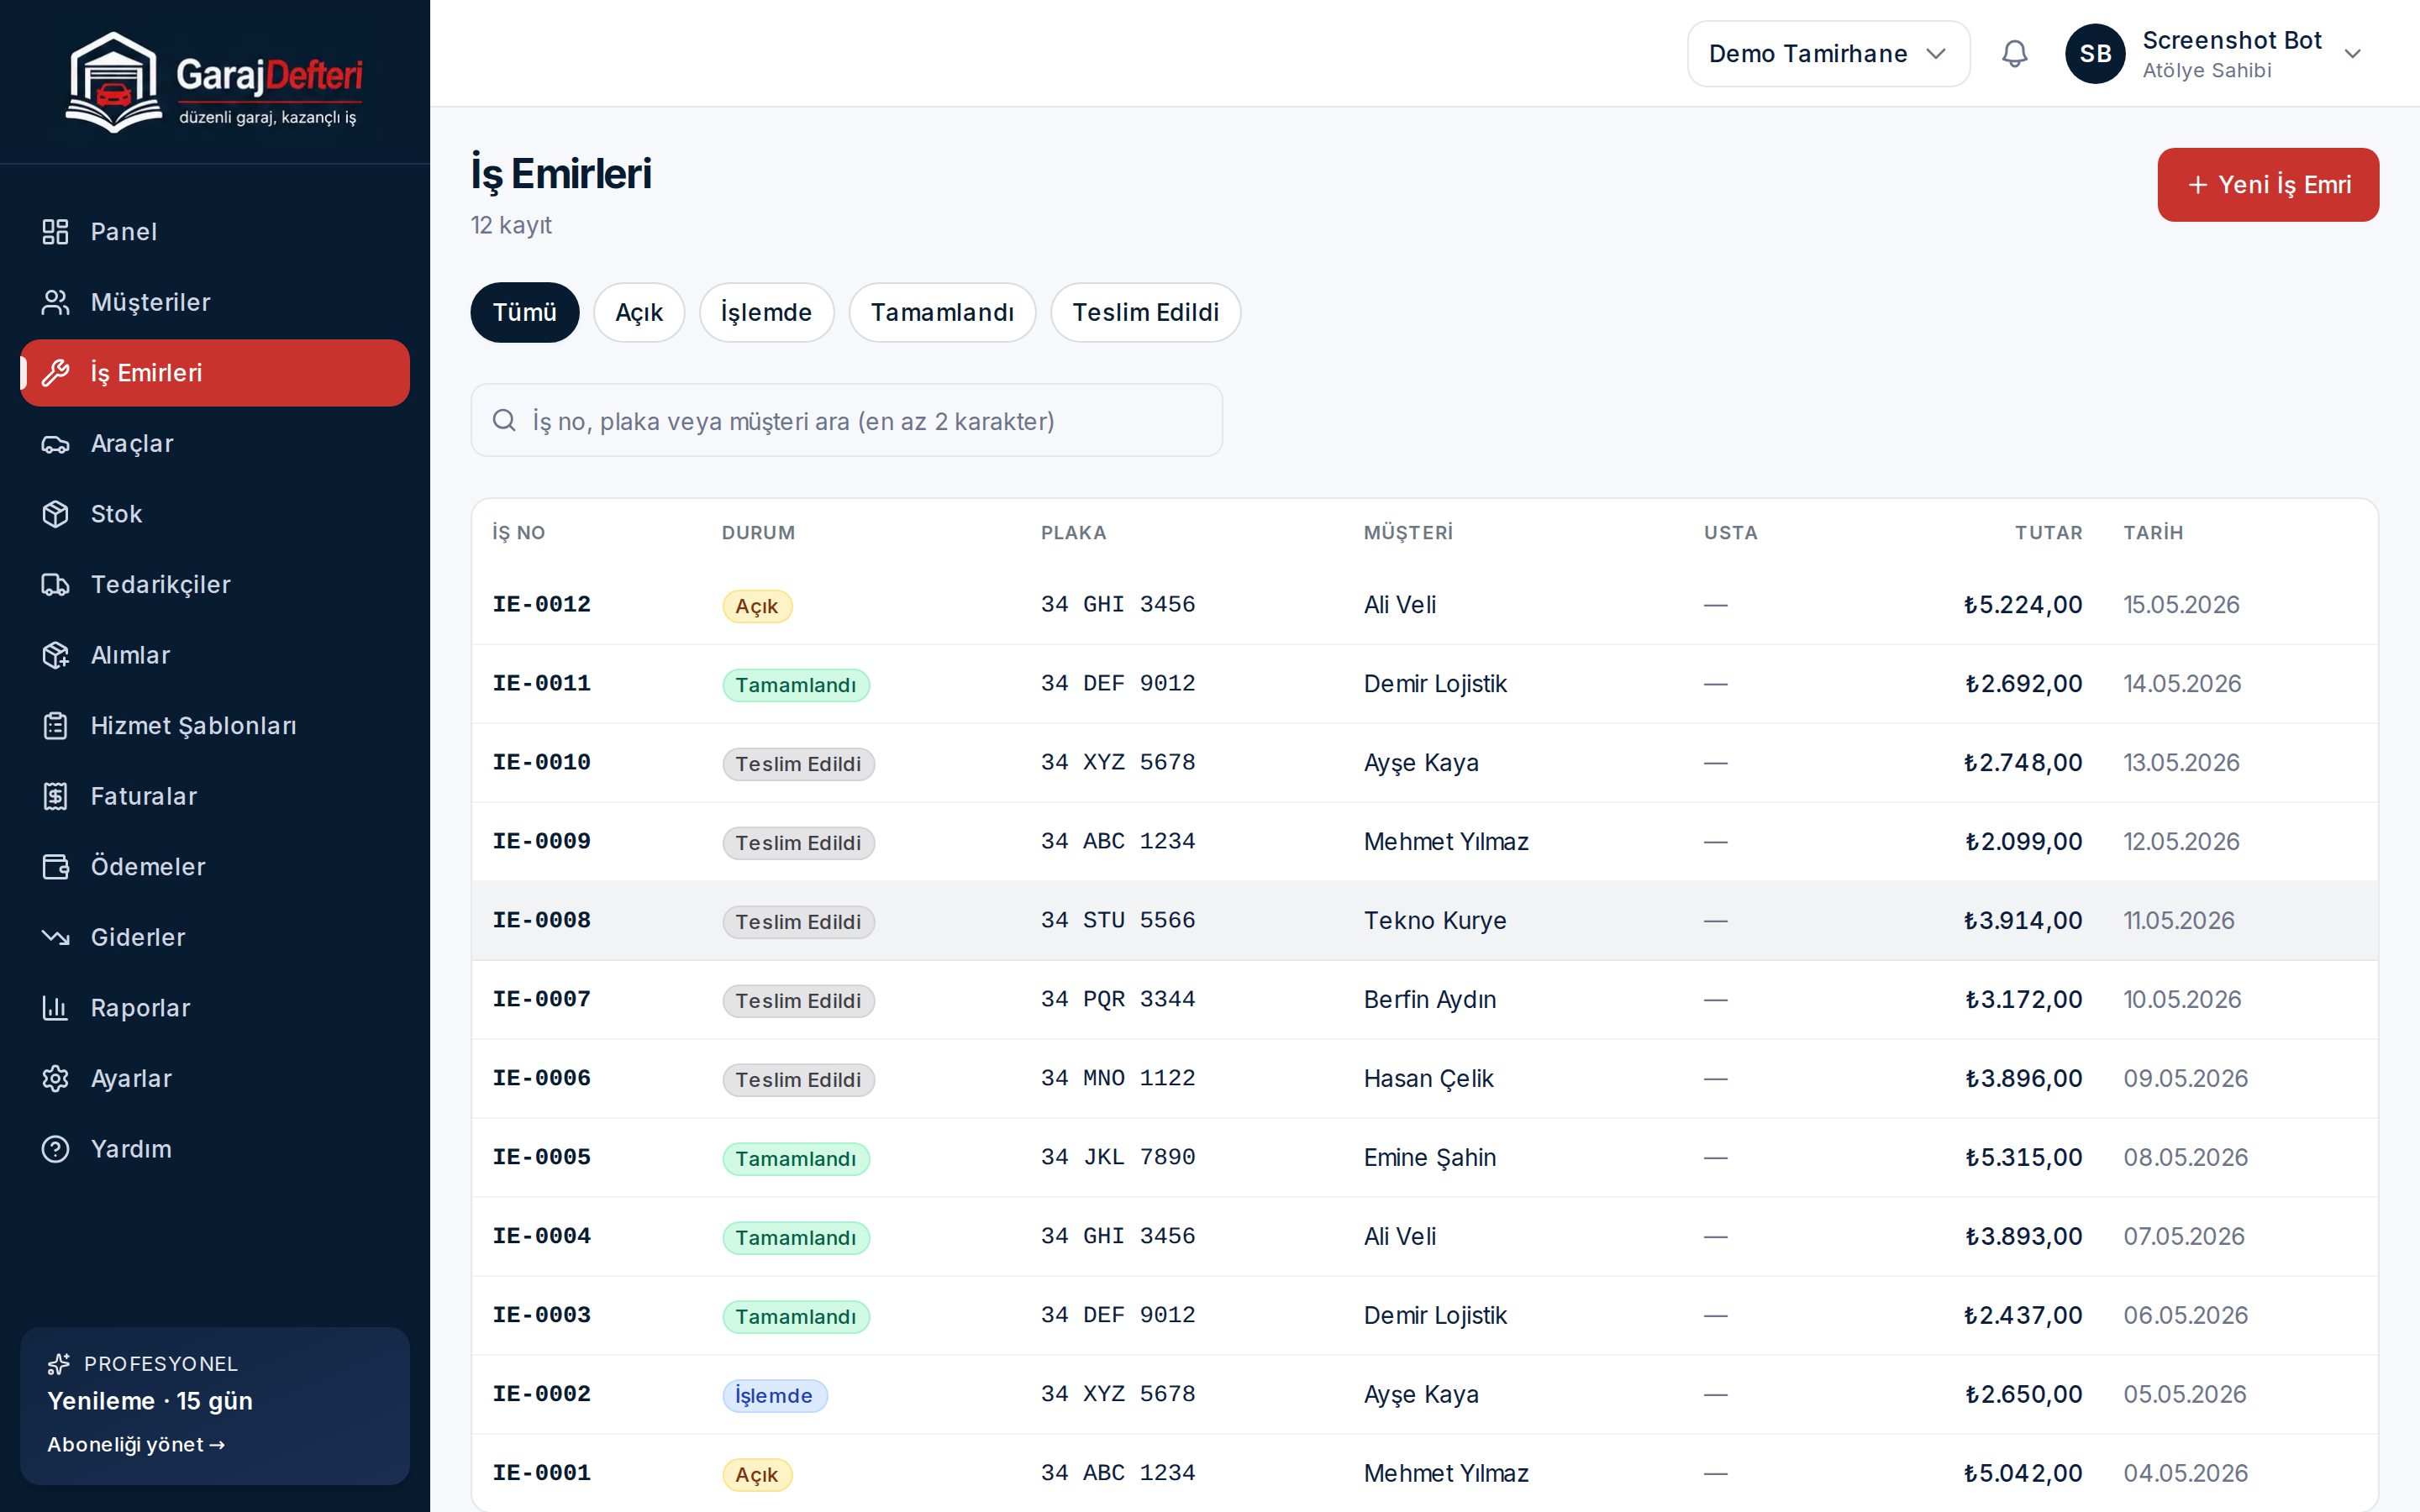Click plate 34 PQR 3344
The width and height of the screenshot is (2420, 1512).
click(x=1118, y=999)
